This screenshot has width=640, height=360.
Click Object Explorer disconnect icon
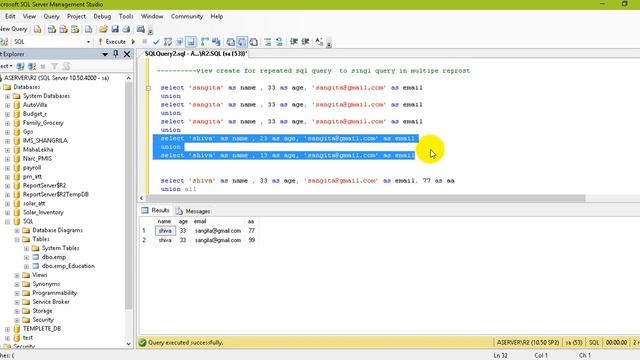tap(32, 66)
